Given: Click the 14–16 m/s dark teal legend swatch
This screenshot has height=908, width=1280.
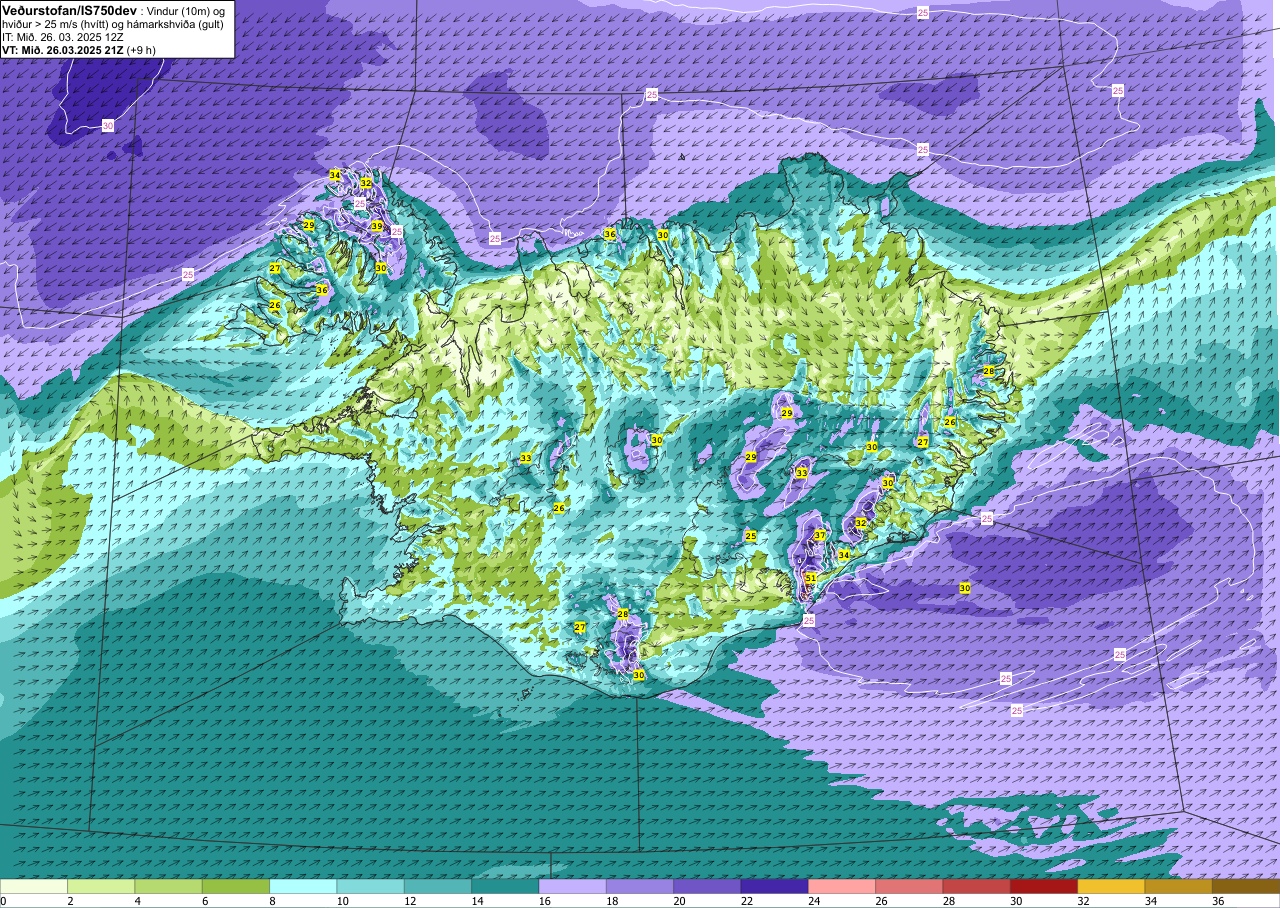Looking at the screenshot, I should pyautogui.click(x=505, y=886).
